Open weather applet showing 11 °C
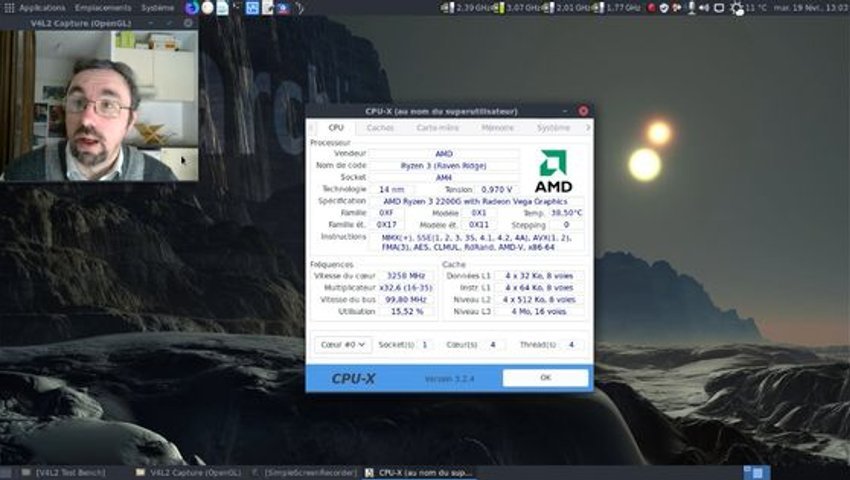The image size is (850, 480). [749, 8]
